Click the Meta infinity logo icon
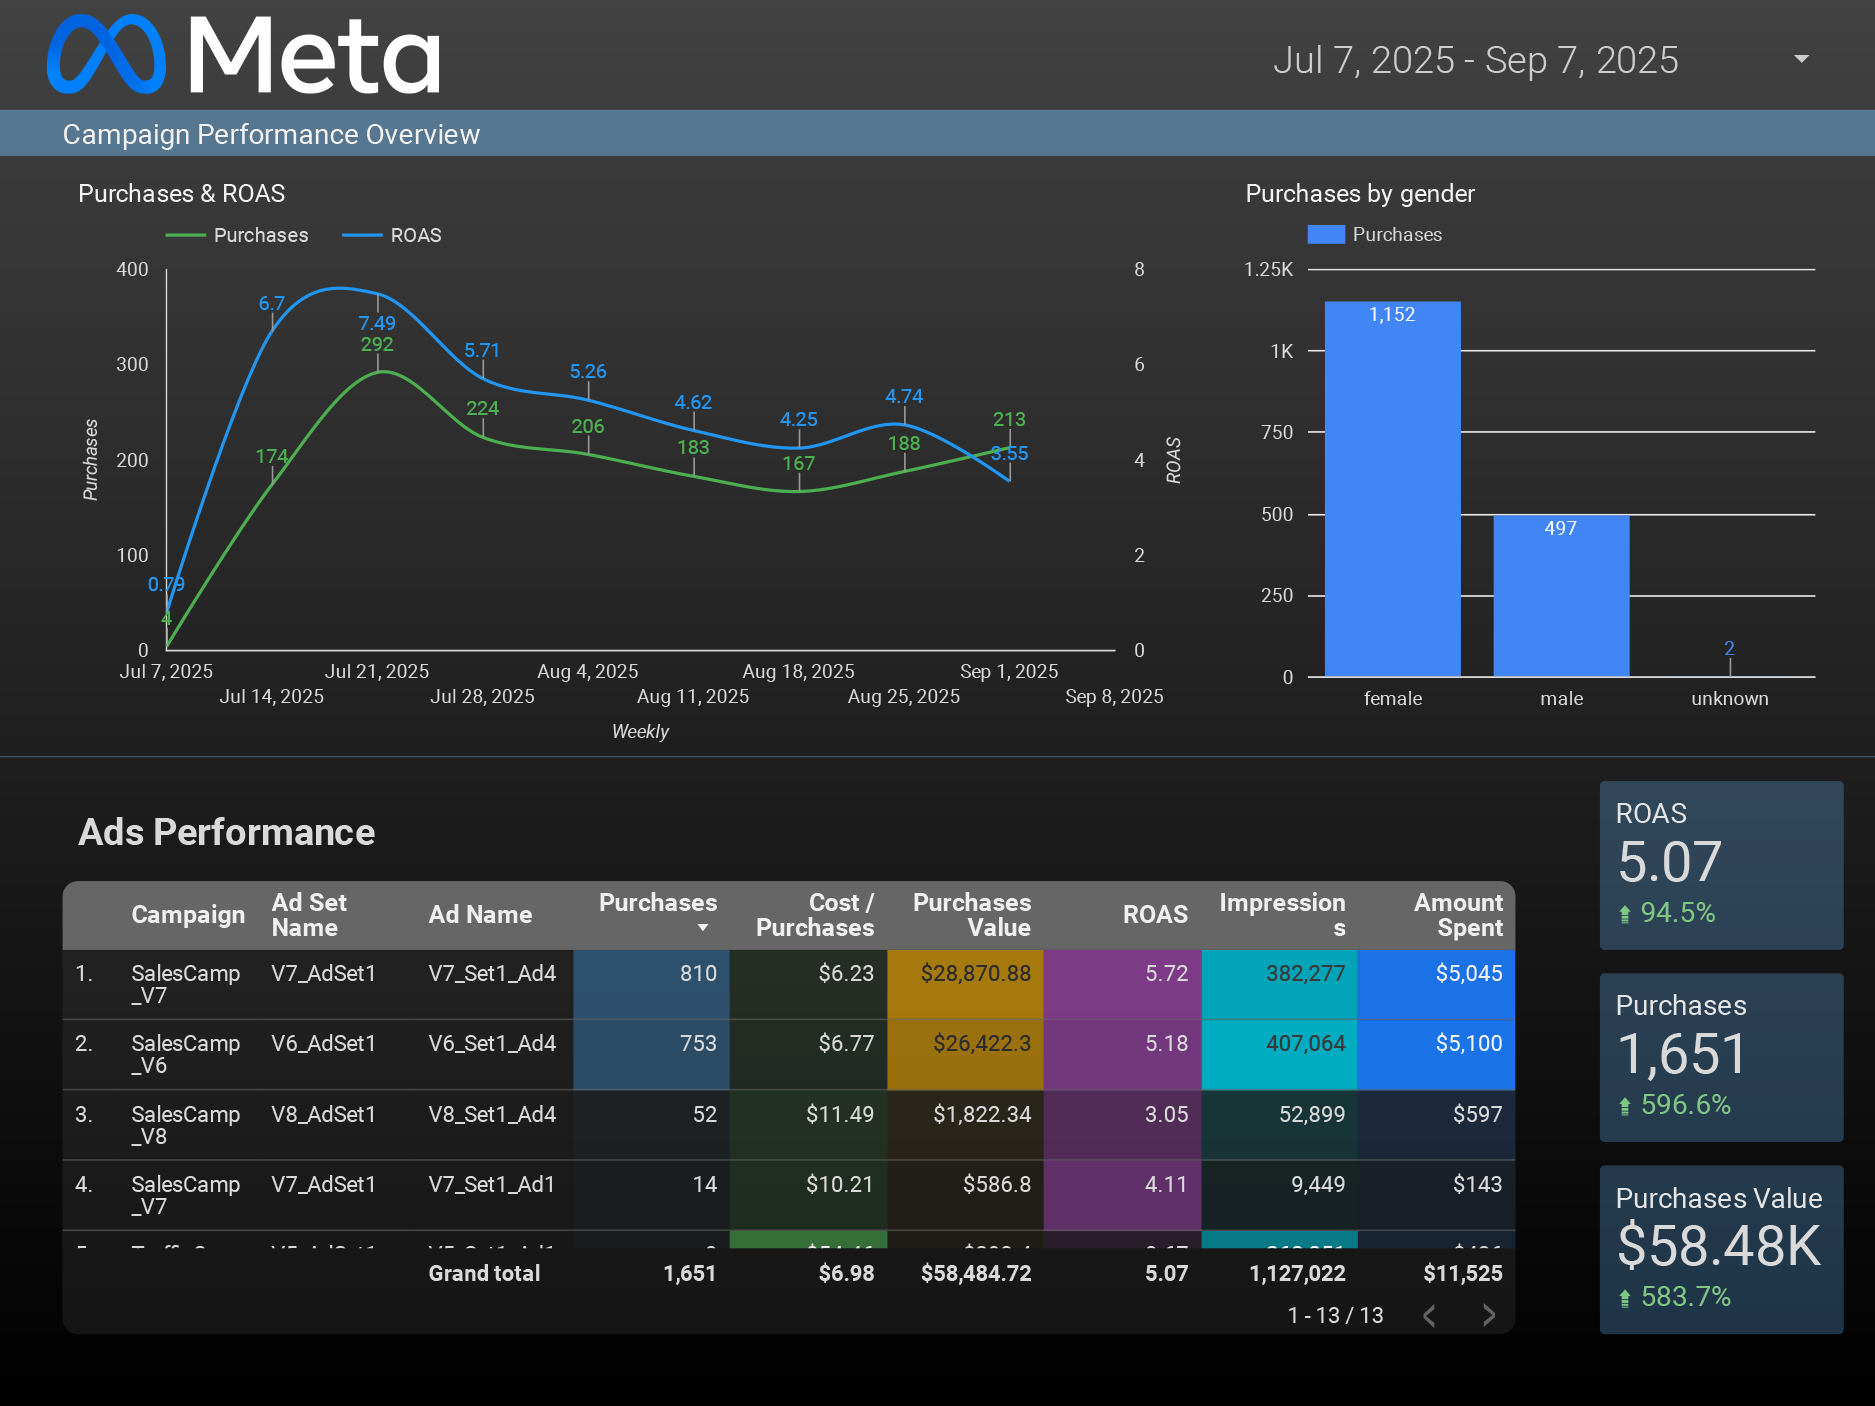1875x1406 pixels. [106, 55]
